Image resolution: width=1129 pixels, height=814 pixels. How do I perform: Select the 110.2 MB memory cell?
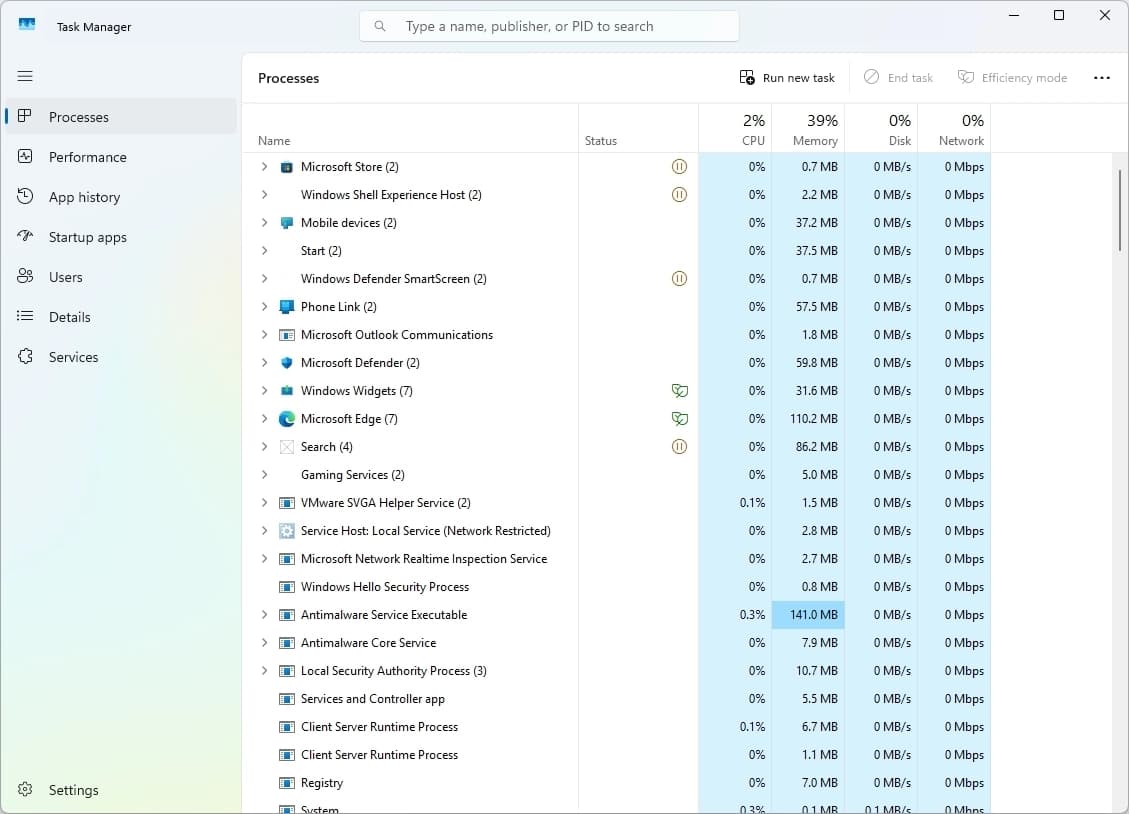tap(808, 419)
